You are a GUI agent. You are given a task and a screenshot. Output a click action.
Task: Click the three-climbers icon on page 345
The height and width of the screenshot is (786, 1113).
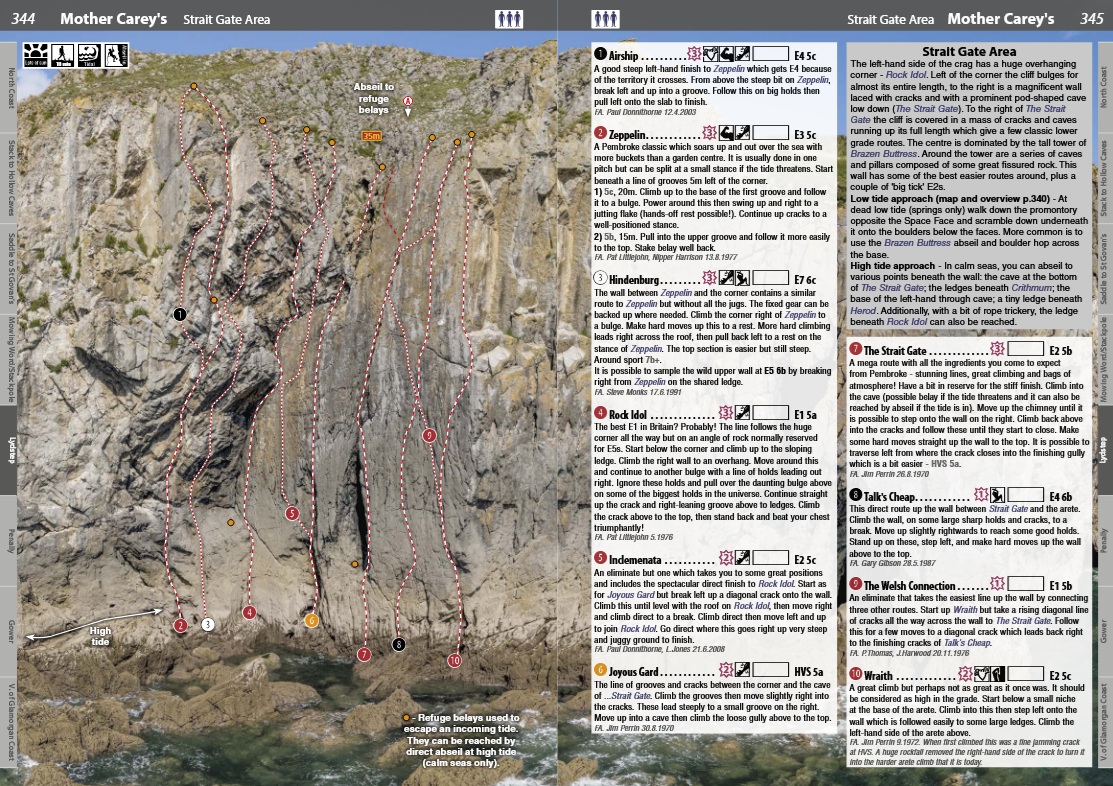click(605, 18)
